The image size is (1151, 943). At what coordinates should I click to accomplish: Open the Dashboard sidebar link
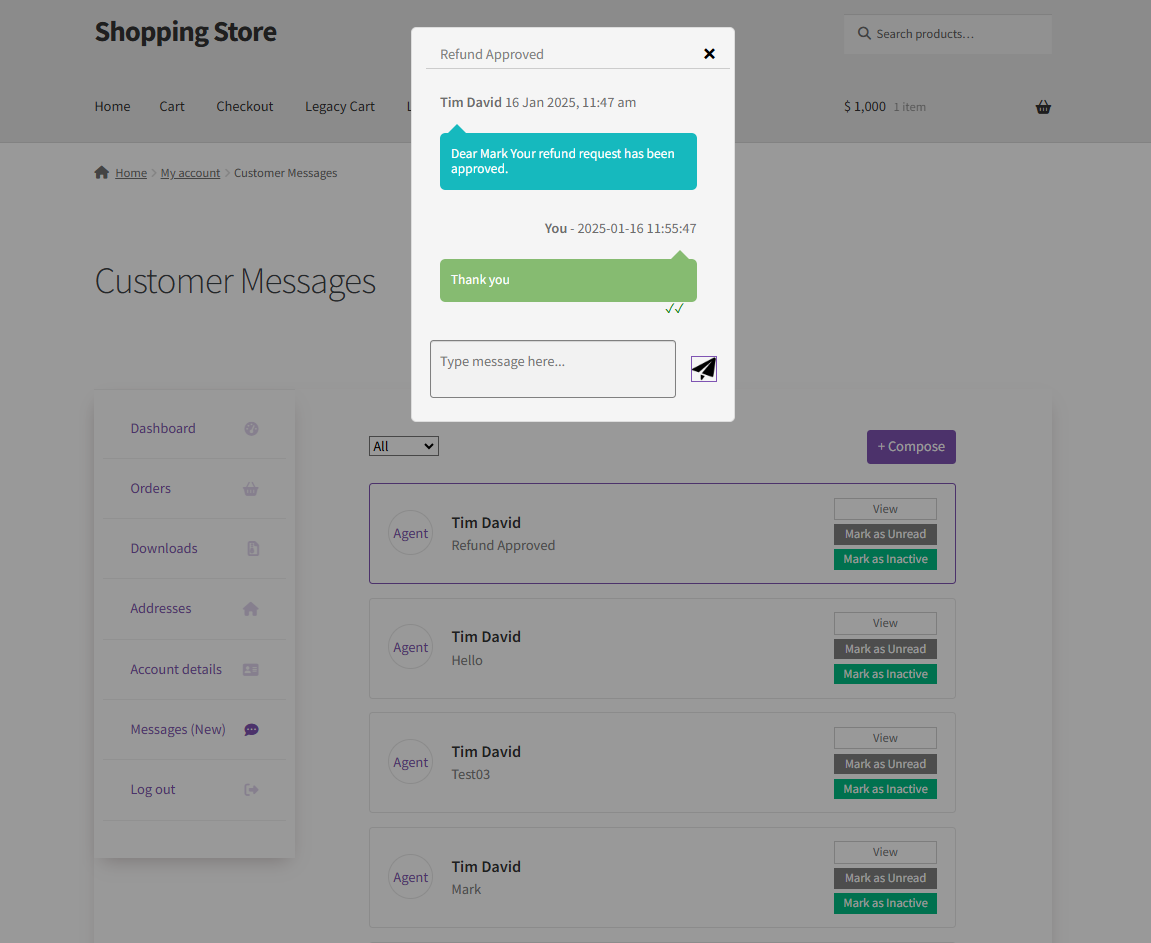tap(163, 429)
